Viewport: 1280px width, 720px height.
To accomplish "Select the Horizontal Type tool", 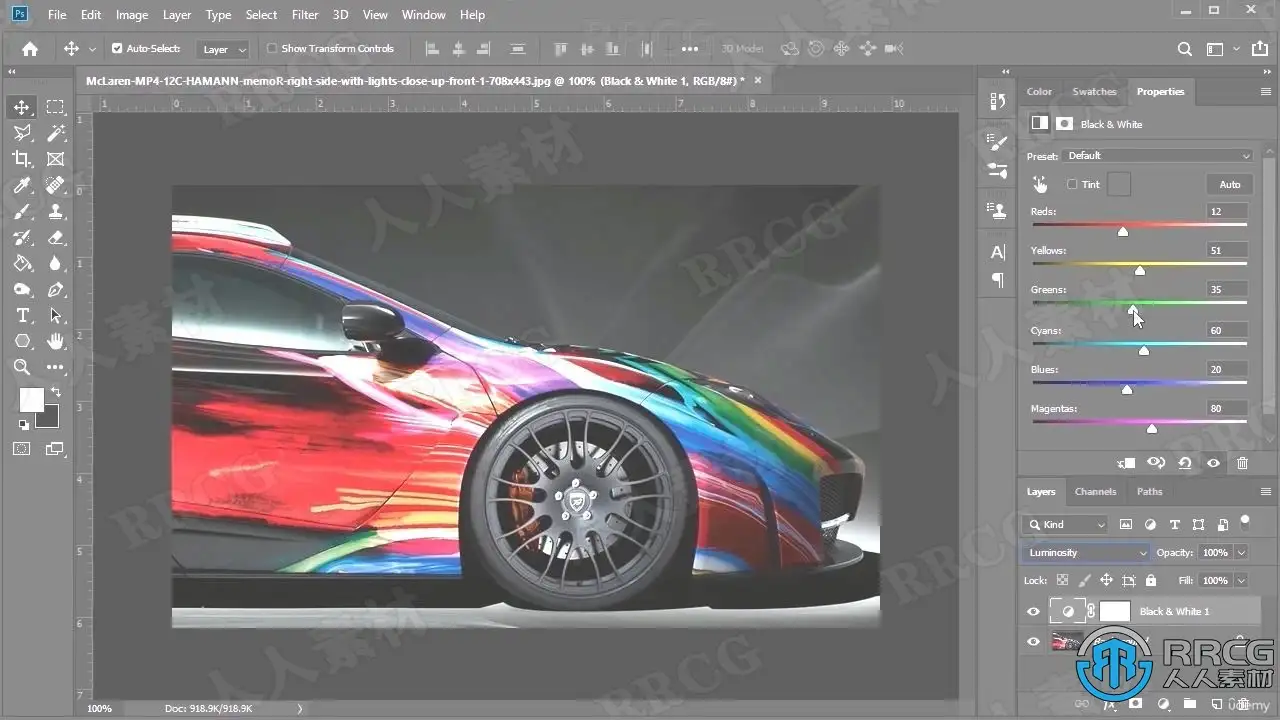I will (x=22, y=316).
